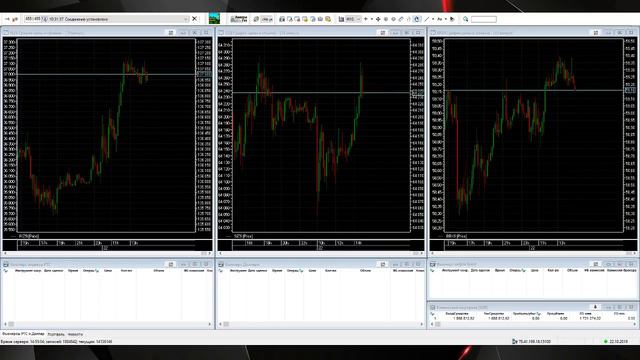This screenshot has width=640, height=360.
Task: Click left scroll arrow of RTS futures table
Action: 5,324
